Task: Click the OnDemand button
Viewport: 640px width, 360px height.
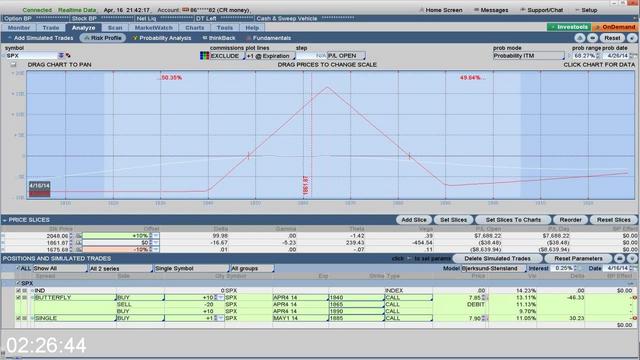Action: coord(616,27)
